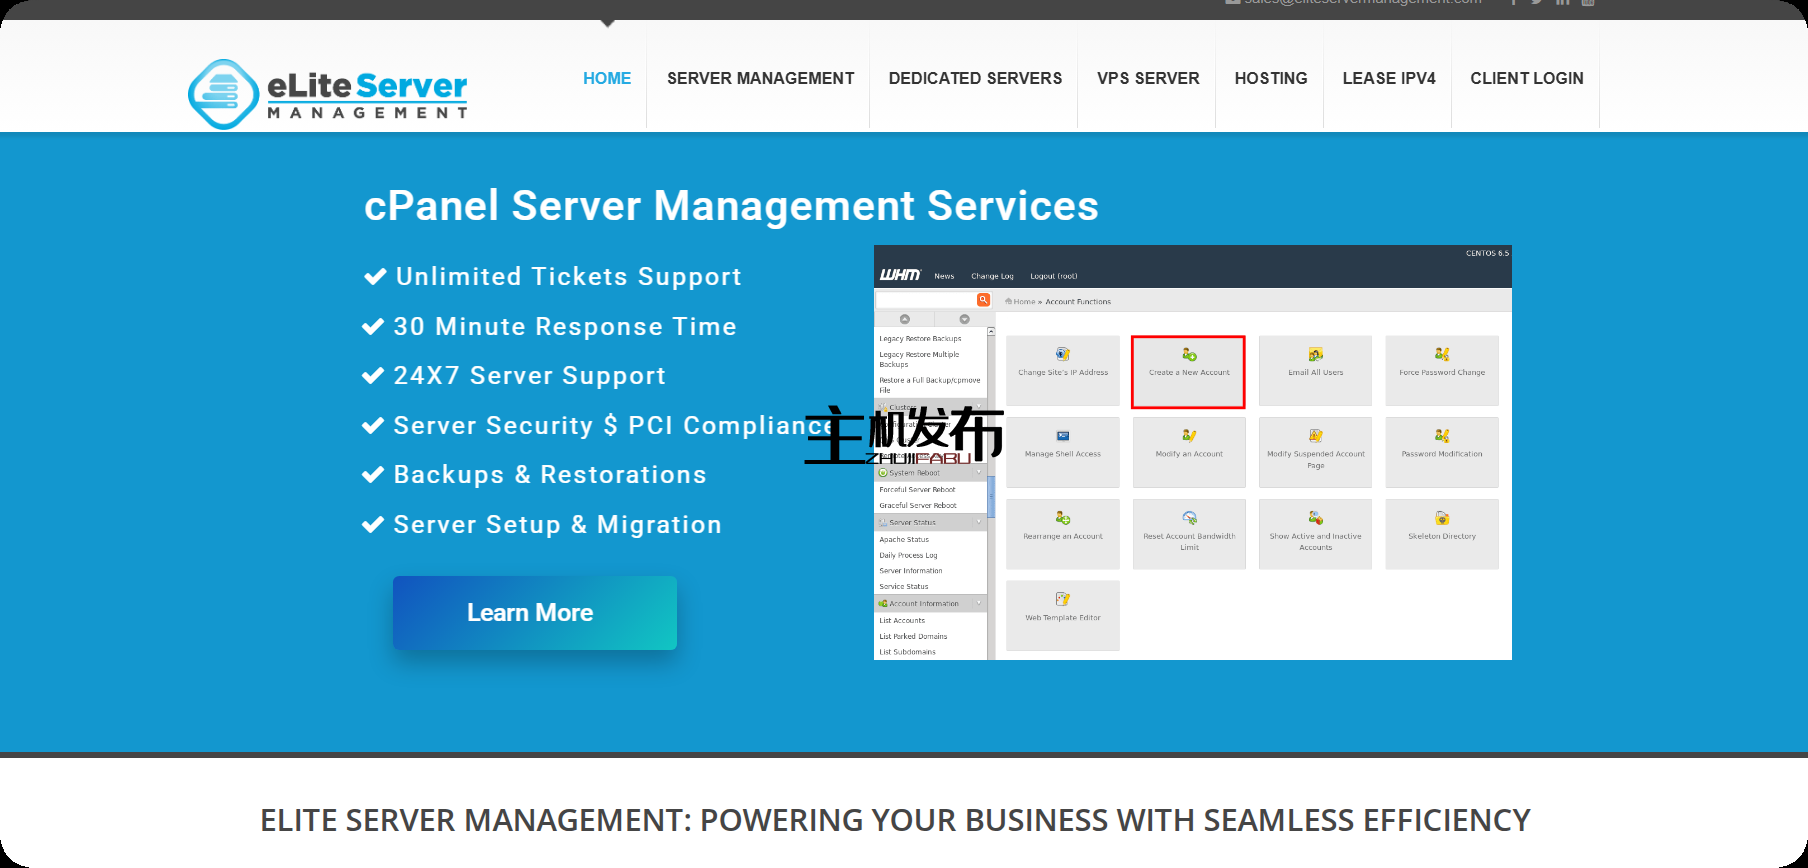The height and width of the screenshot is (868, 1808).
Task: Click the WHM sidebar search field
Action: click(925, 300)
